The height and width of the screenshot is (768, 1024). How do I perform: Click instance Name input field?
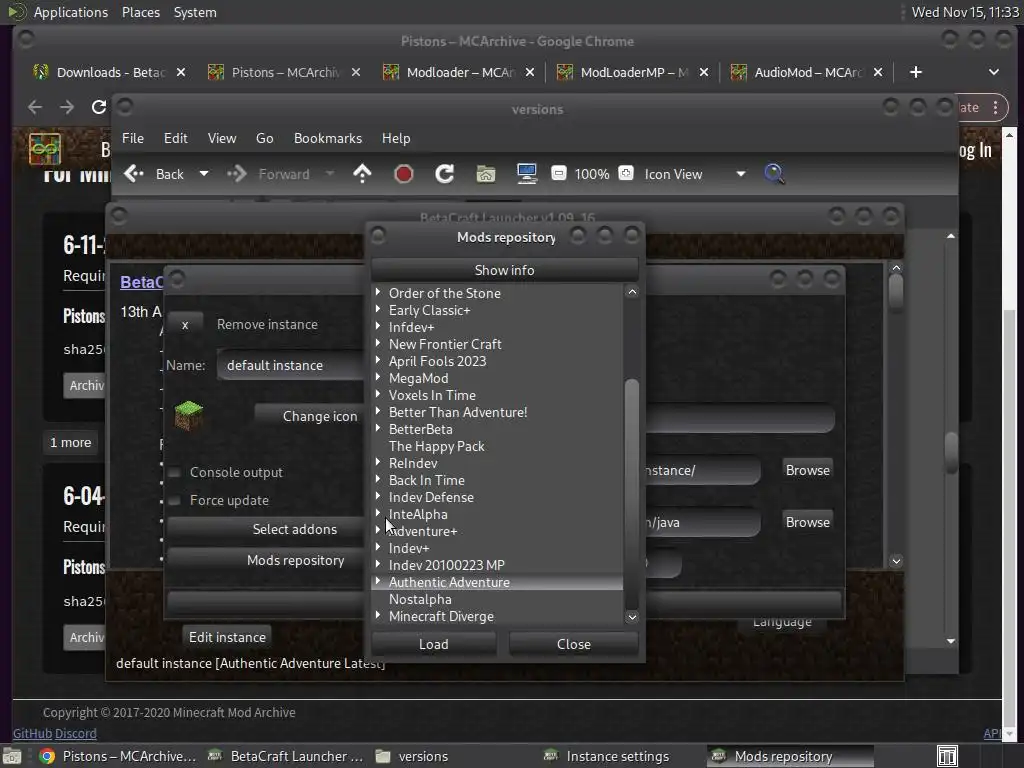click(x=292, y=365)
